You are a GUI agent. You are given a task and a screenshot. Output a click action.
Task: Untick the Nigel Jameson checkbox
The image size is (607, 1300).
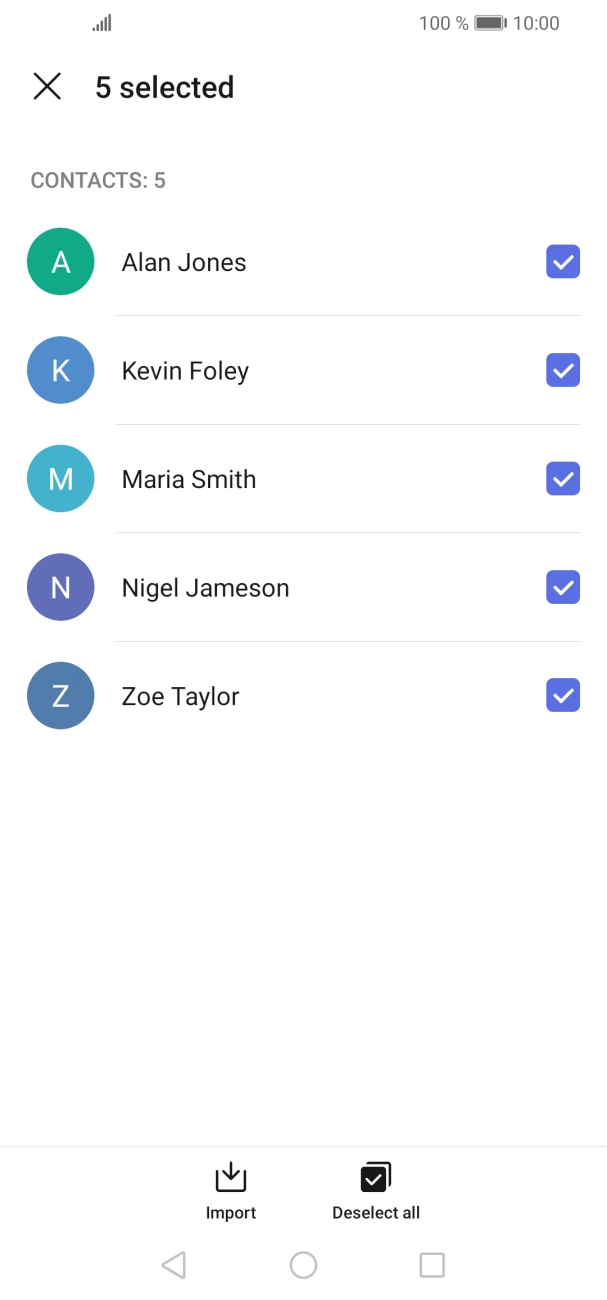[x=563, y=587]
